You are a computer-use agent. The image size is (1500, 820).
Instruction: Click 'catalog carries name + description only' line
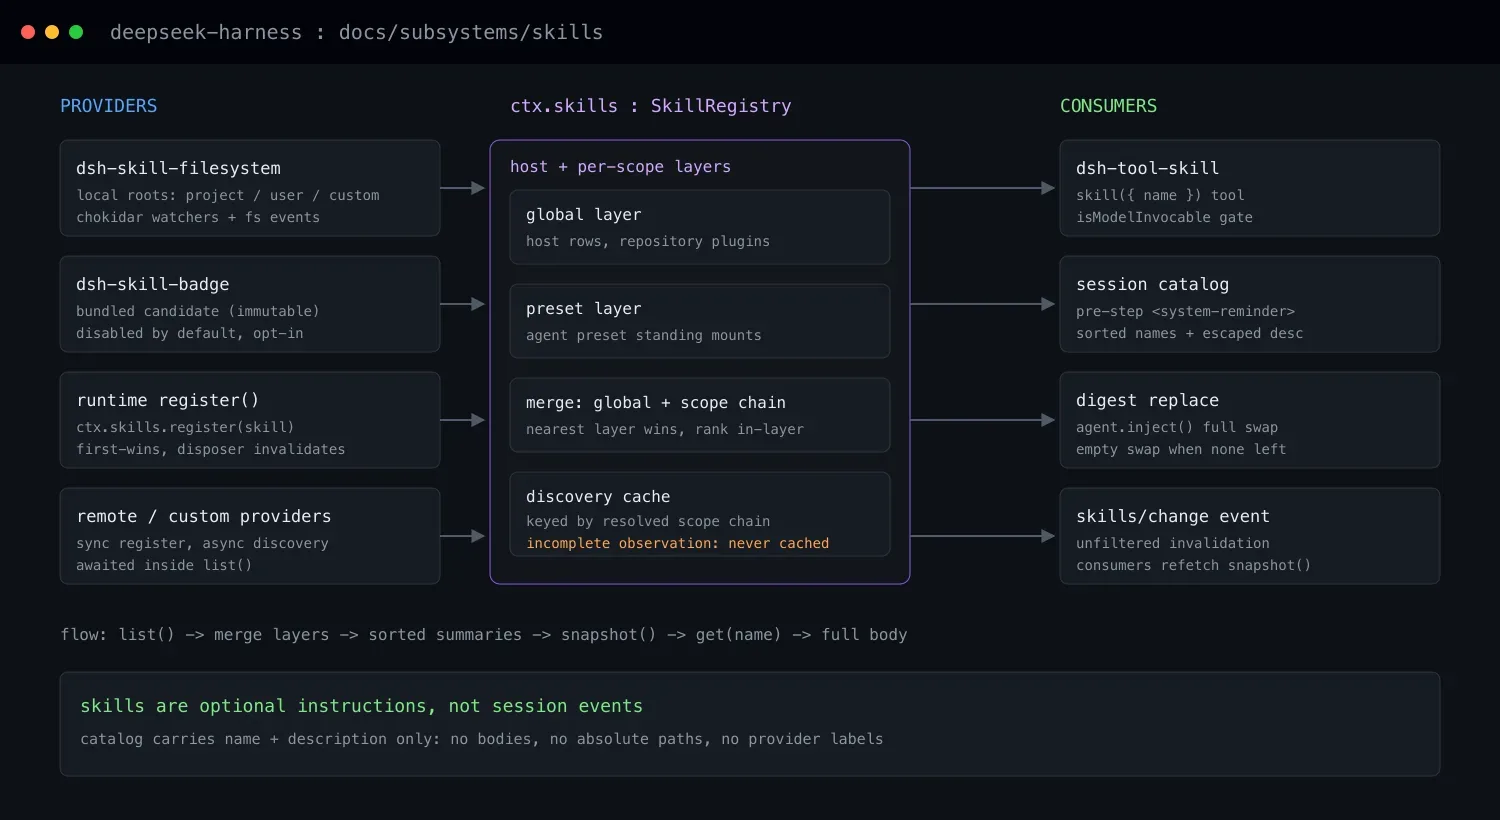click(482, 739)
